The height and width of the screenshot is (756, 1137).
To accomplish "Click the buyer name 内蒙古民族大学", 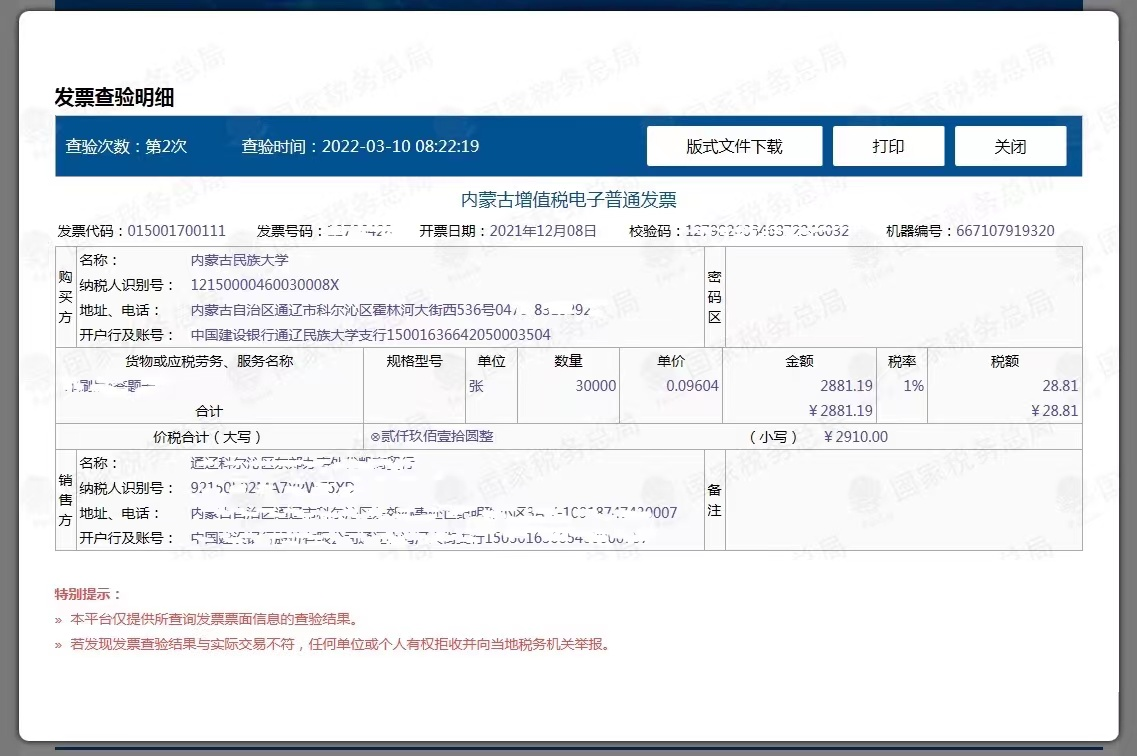I will point(239,260).
